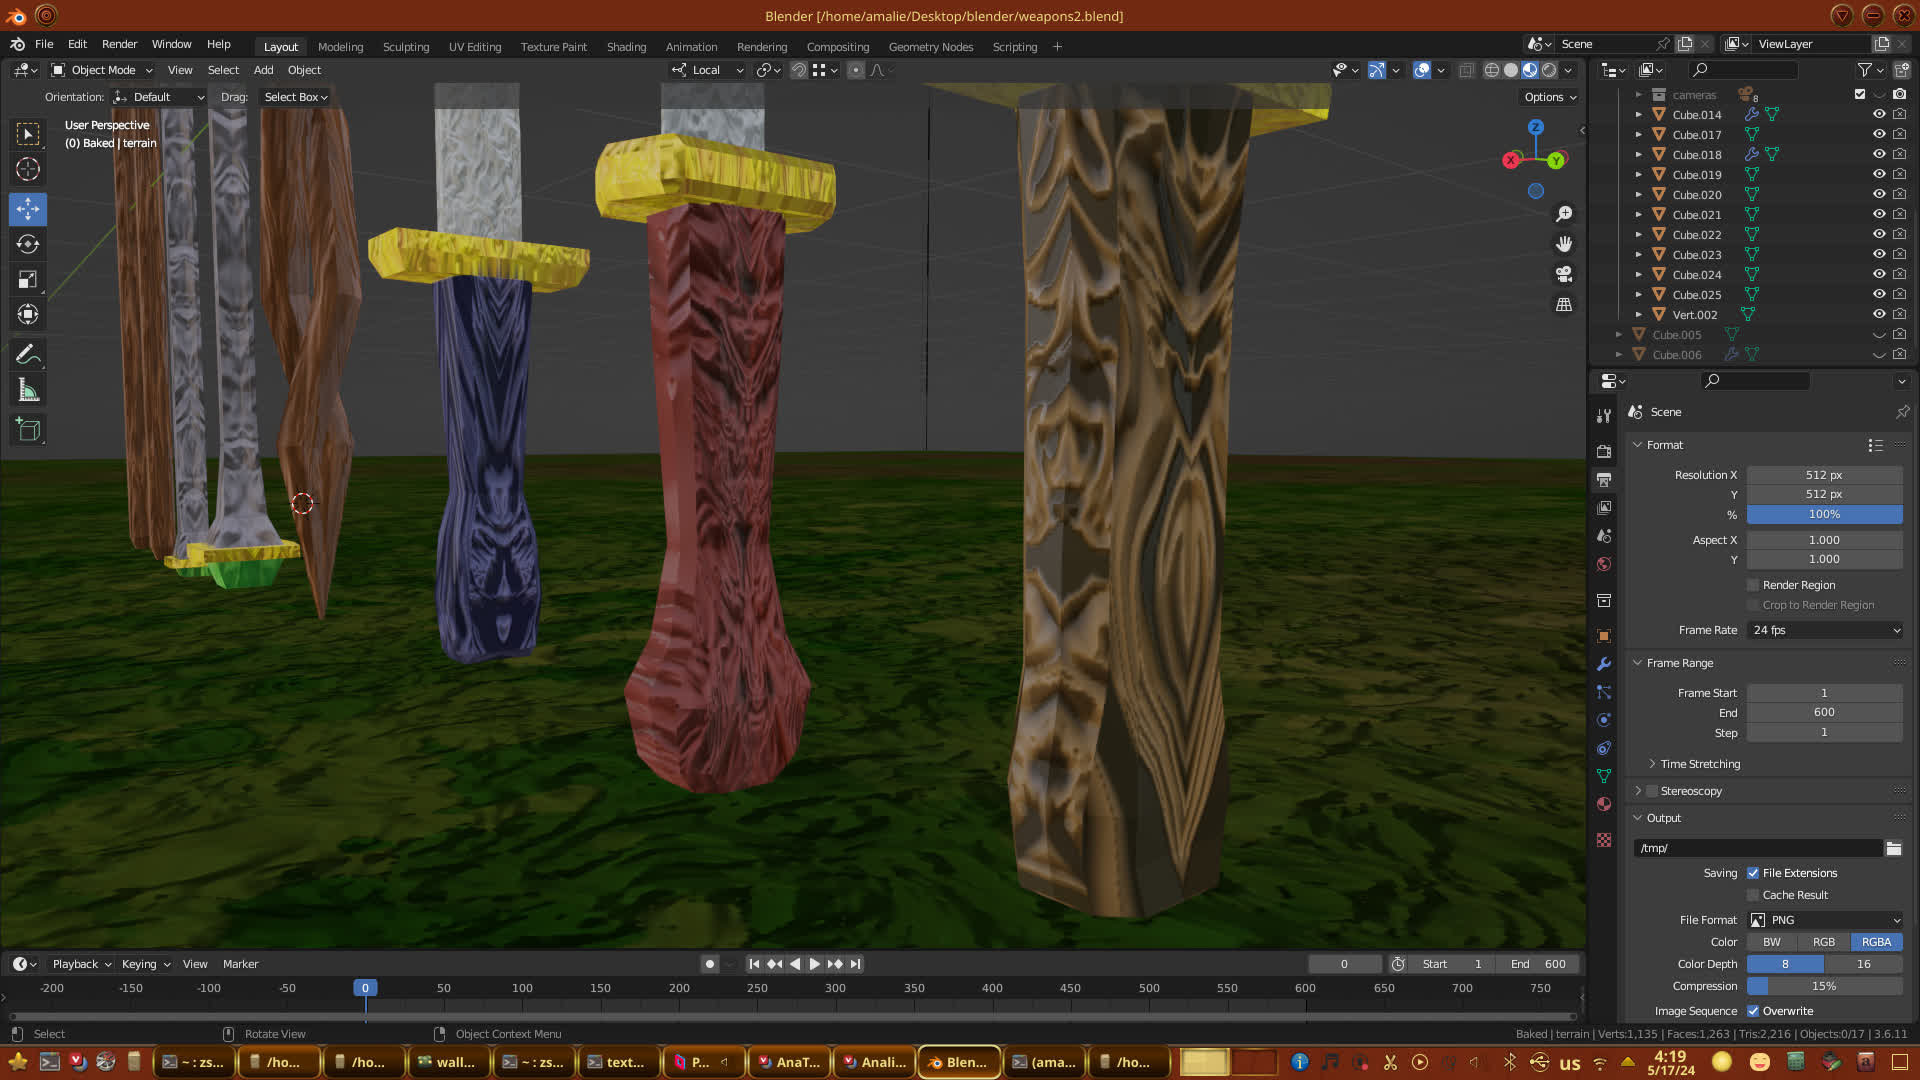
Task: Expand the Time Stretching section
Action: point(1700,764)
